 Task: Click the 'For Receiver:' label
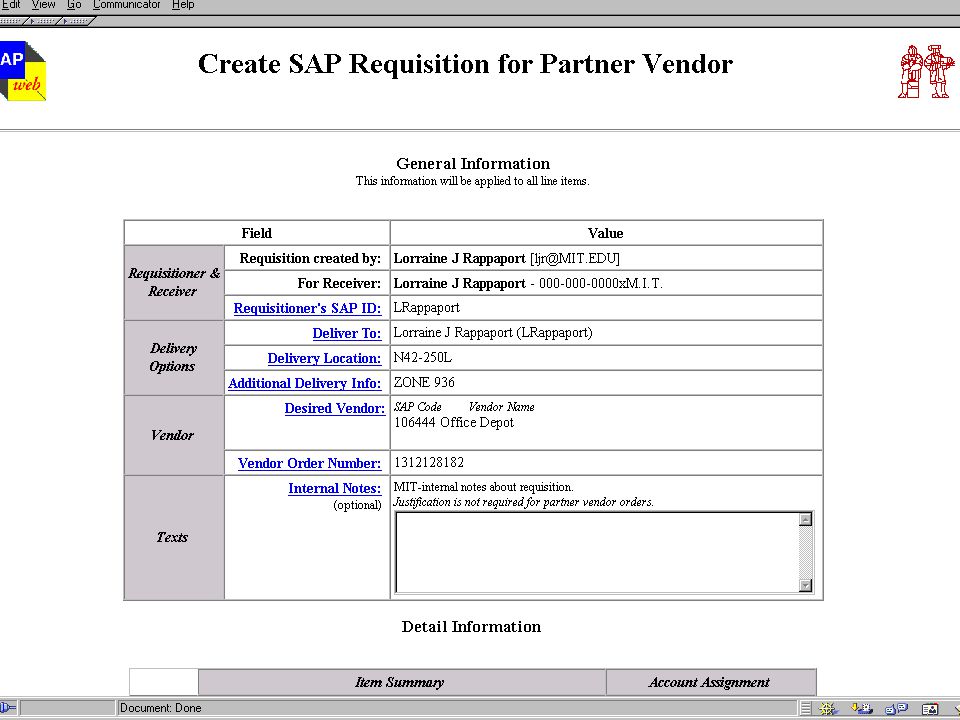(339, 283)
